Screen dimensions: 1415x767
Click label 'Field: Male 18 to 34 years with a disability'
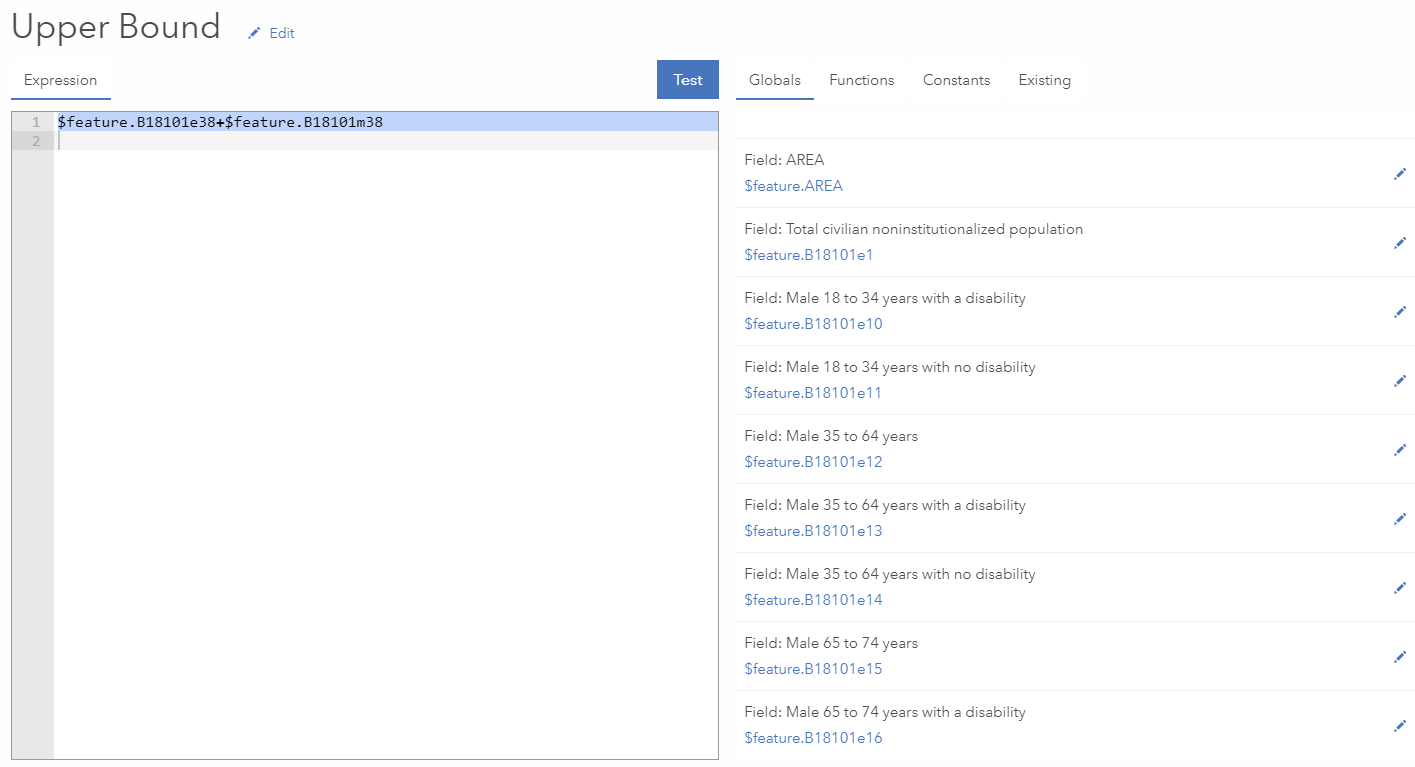tap(885, 298)
